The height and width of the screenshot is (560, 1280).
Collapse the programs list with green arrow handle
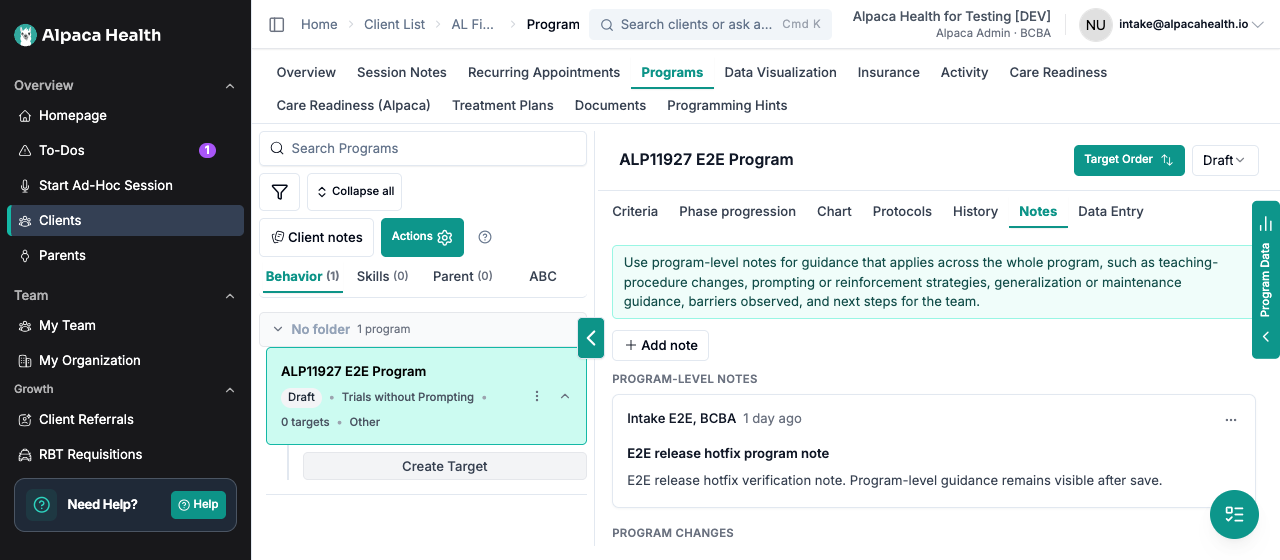591,338
